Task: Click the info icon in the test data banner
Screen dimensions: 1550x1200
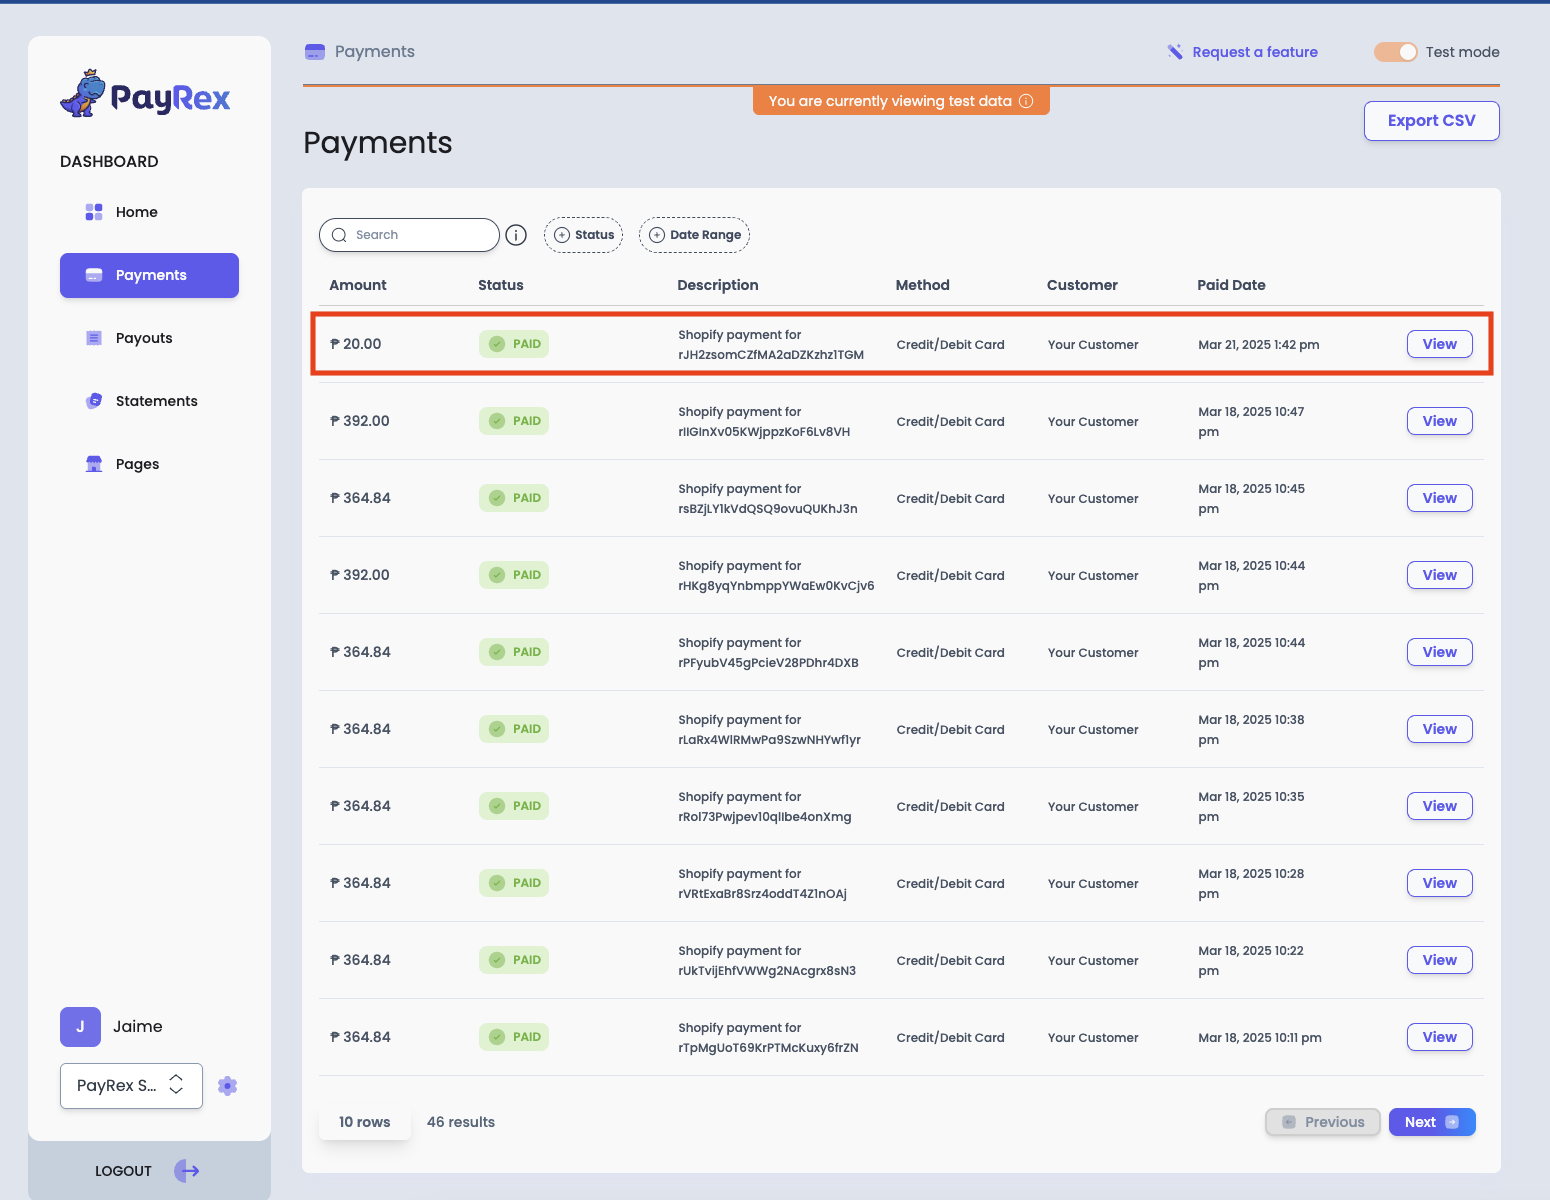Action: pyautogui.click(x=1026, y=100)
